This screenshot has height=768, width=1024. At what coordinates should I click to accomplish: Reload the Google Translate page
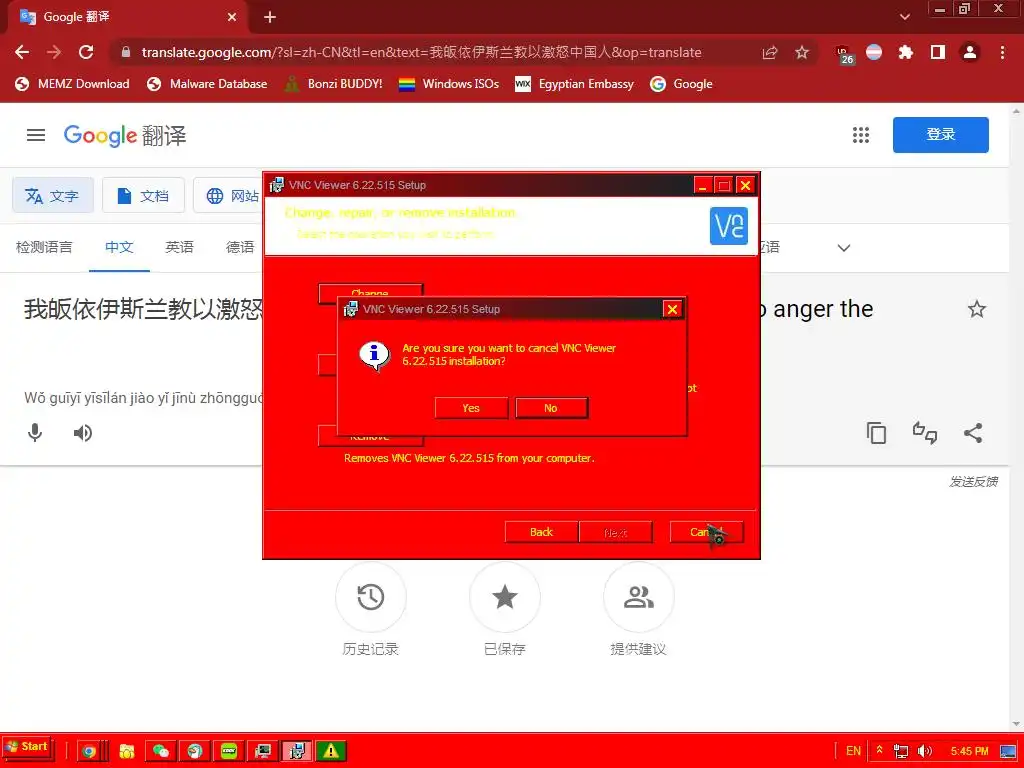point(86,52)
